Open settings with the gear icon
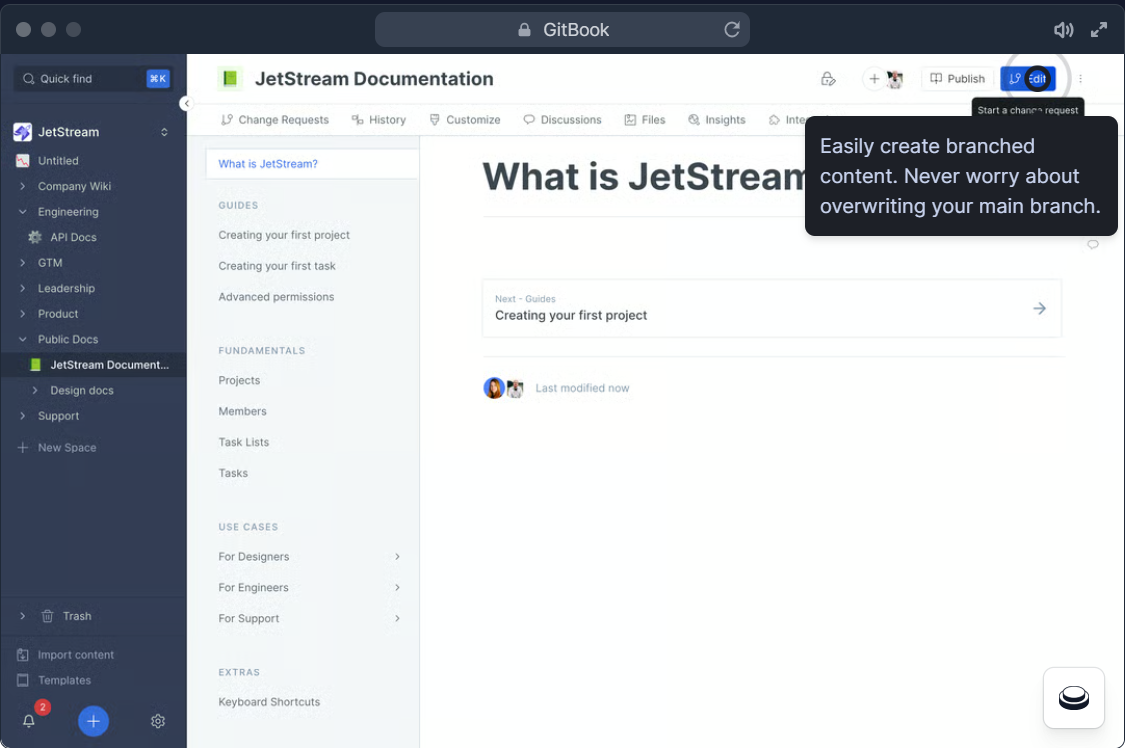 click(158, 721)
